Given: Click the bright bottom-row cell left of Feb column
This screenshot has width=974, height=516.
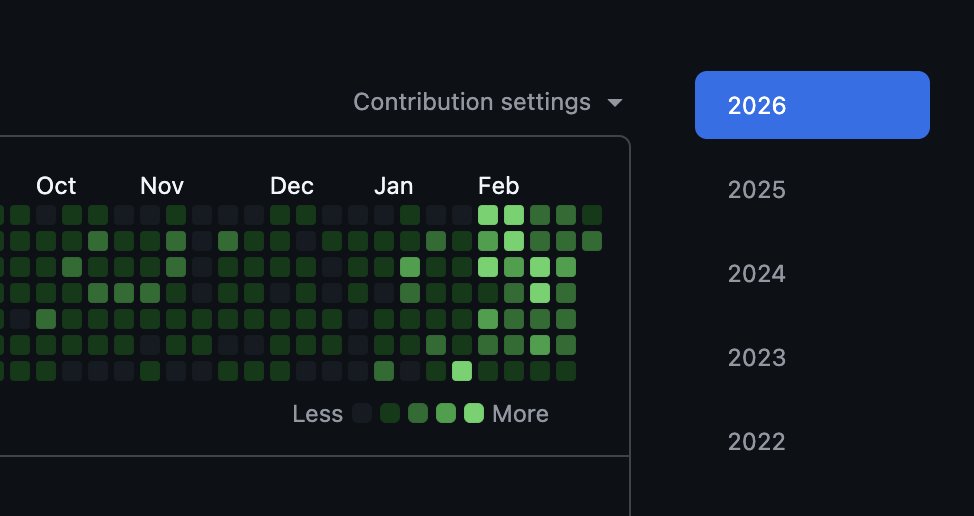Looking at the screenshot, I should tap(462, 371).
